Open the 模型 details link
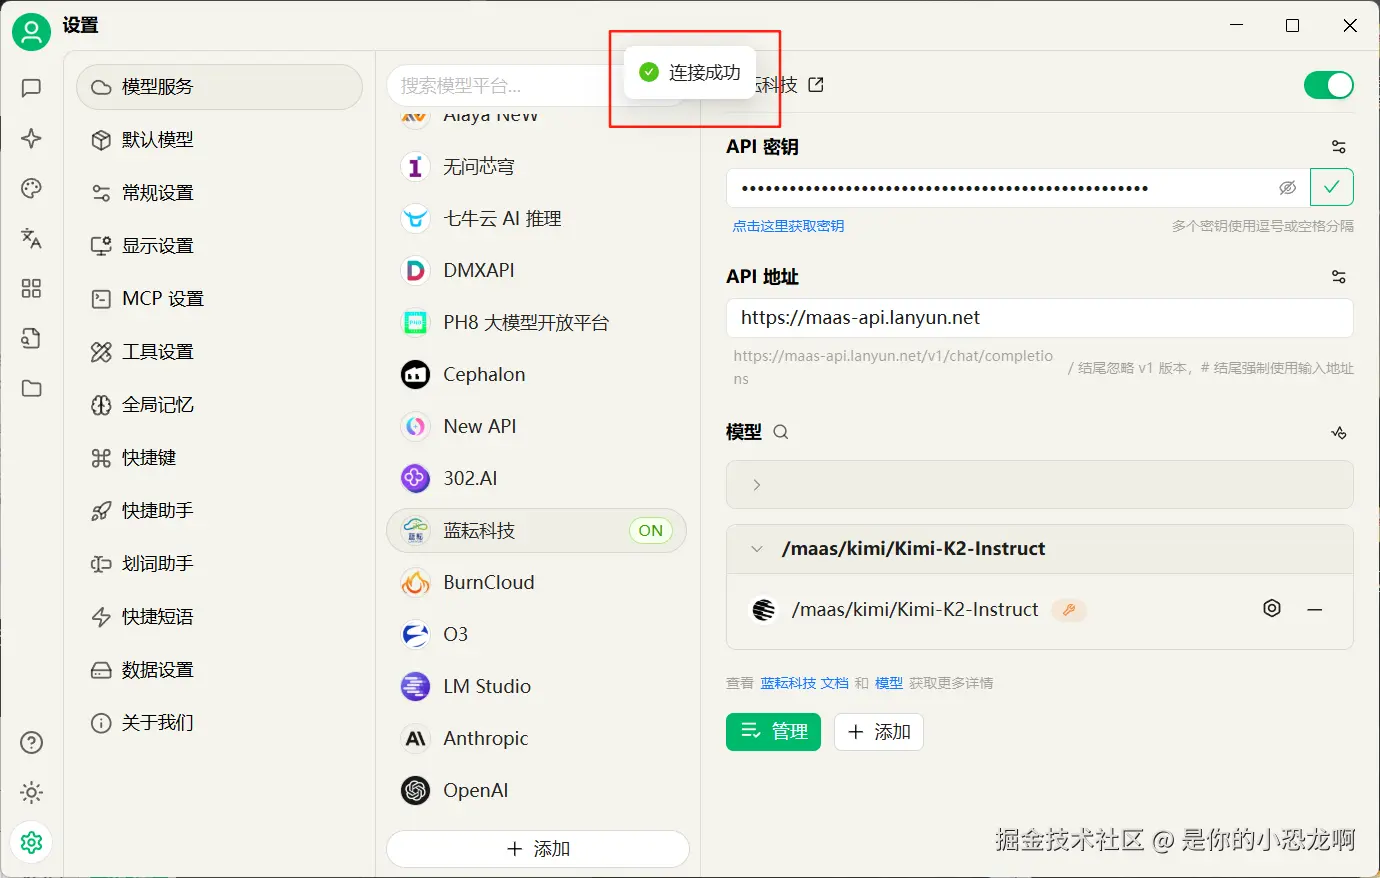The image size is (1380, 878). pyautogui.click(x=889, y=683)
